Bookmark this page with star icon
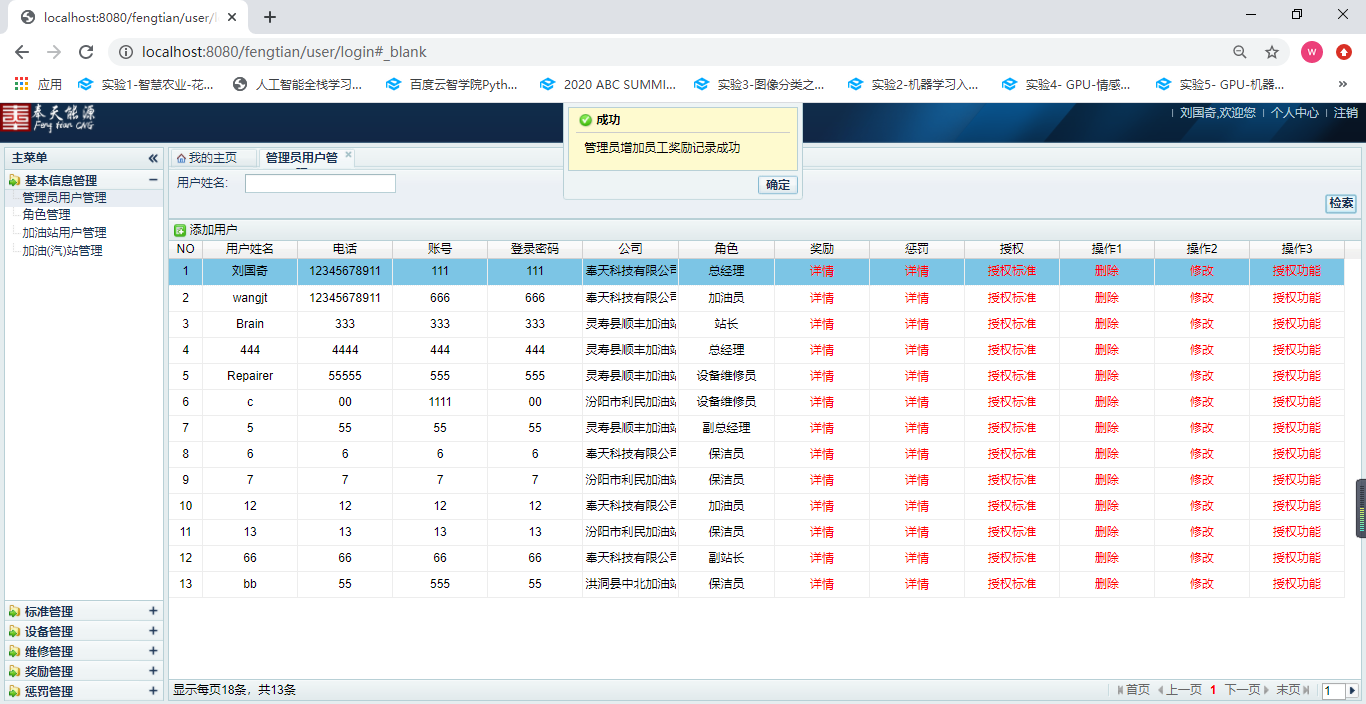Screen dimensions: 1366x704 coord(1272,52)
